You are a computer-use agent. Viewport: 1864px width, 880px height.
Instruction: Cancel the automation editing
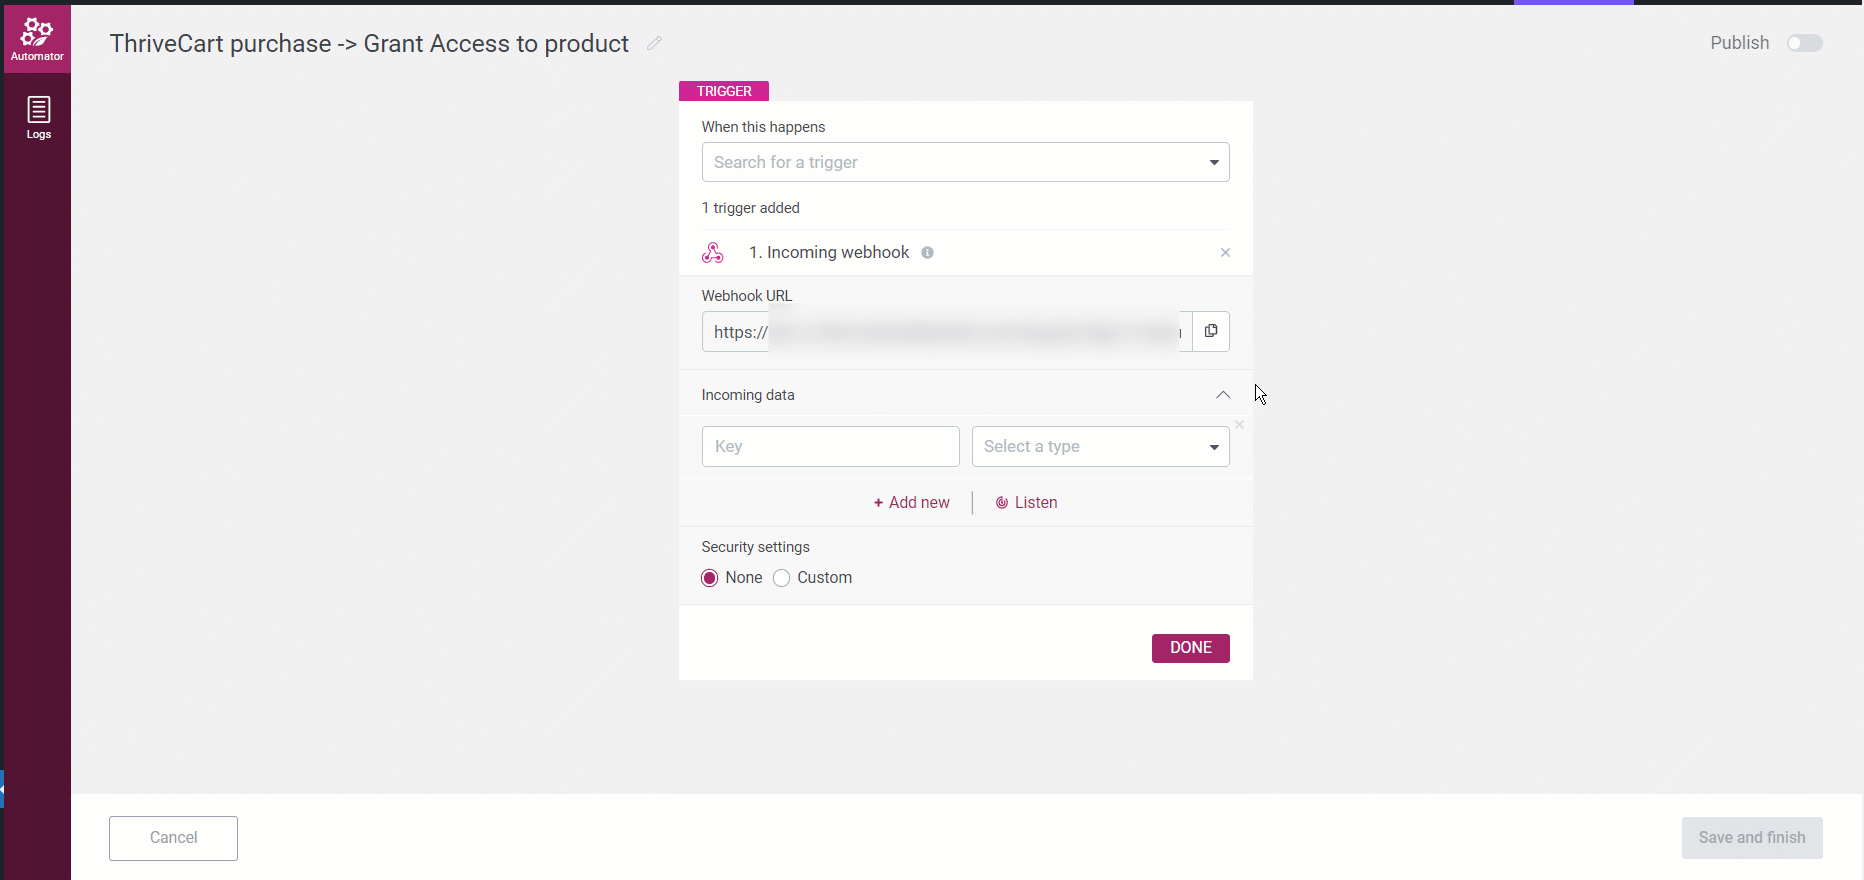174,838
